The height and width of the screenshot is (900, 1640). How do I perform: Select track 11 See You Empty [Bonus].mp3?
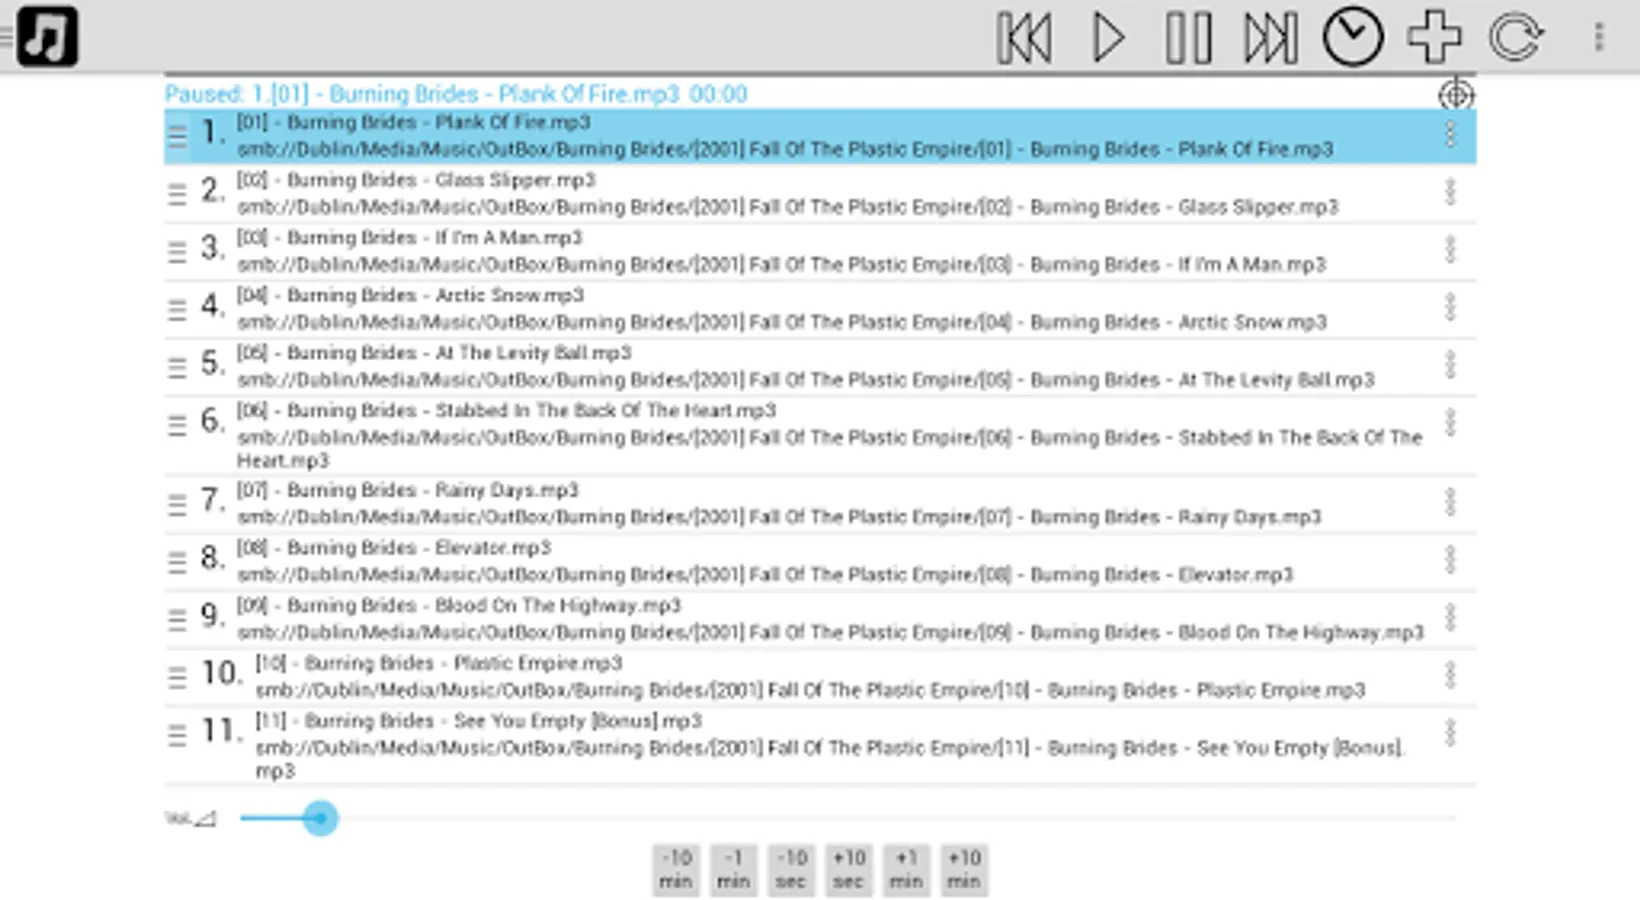click(x=820, y=746)
